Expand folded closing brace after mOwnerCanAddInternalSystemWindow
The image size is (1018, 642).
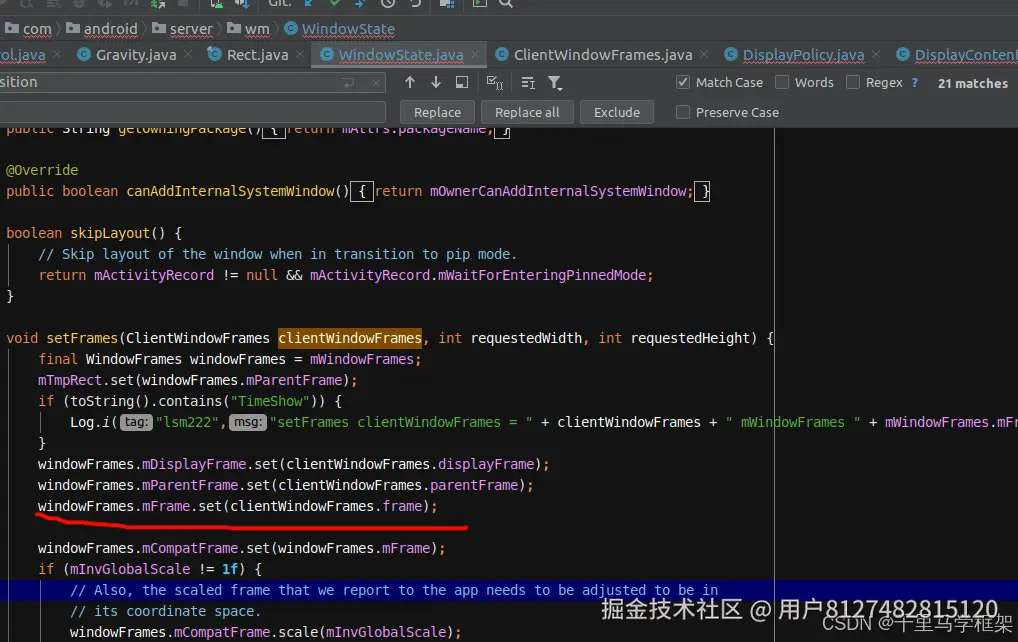[702, 191]
